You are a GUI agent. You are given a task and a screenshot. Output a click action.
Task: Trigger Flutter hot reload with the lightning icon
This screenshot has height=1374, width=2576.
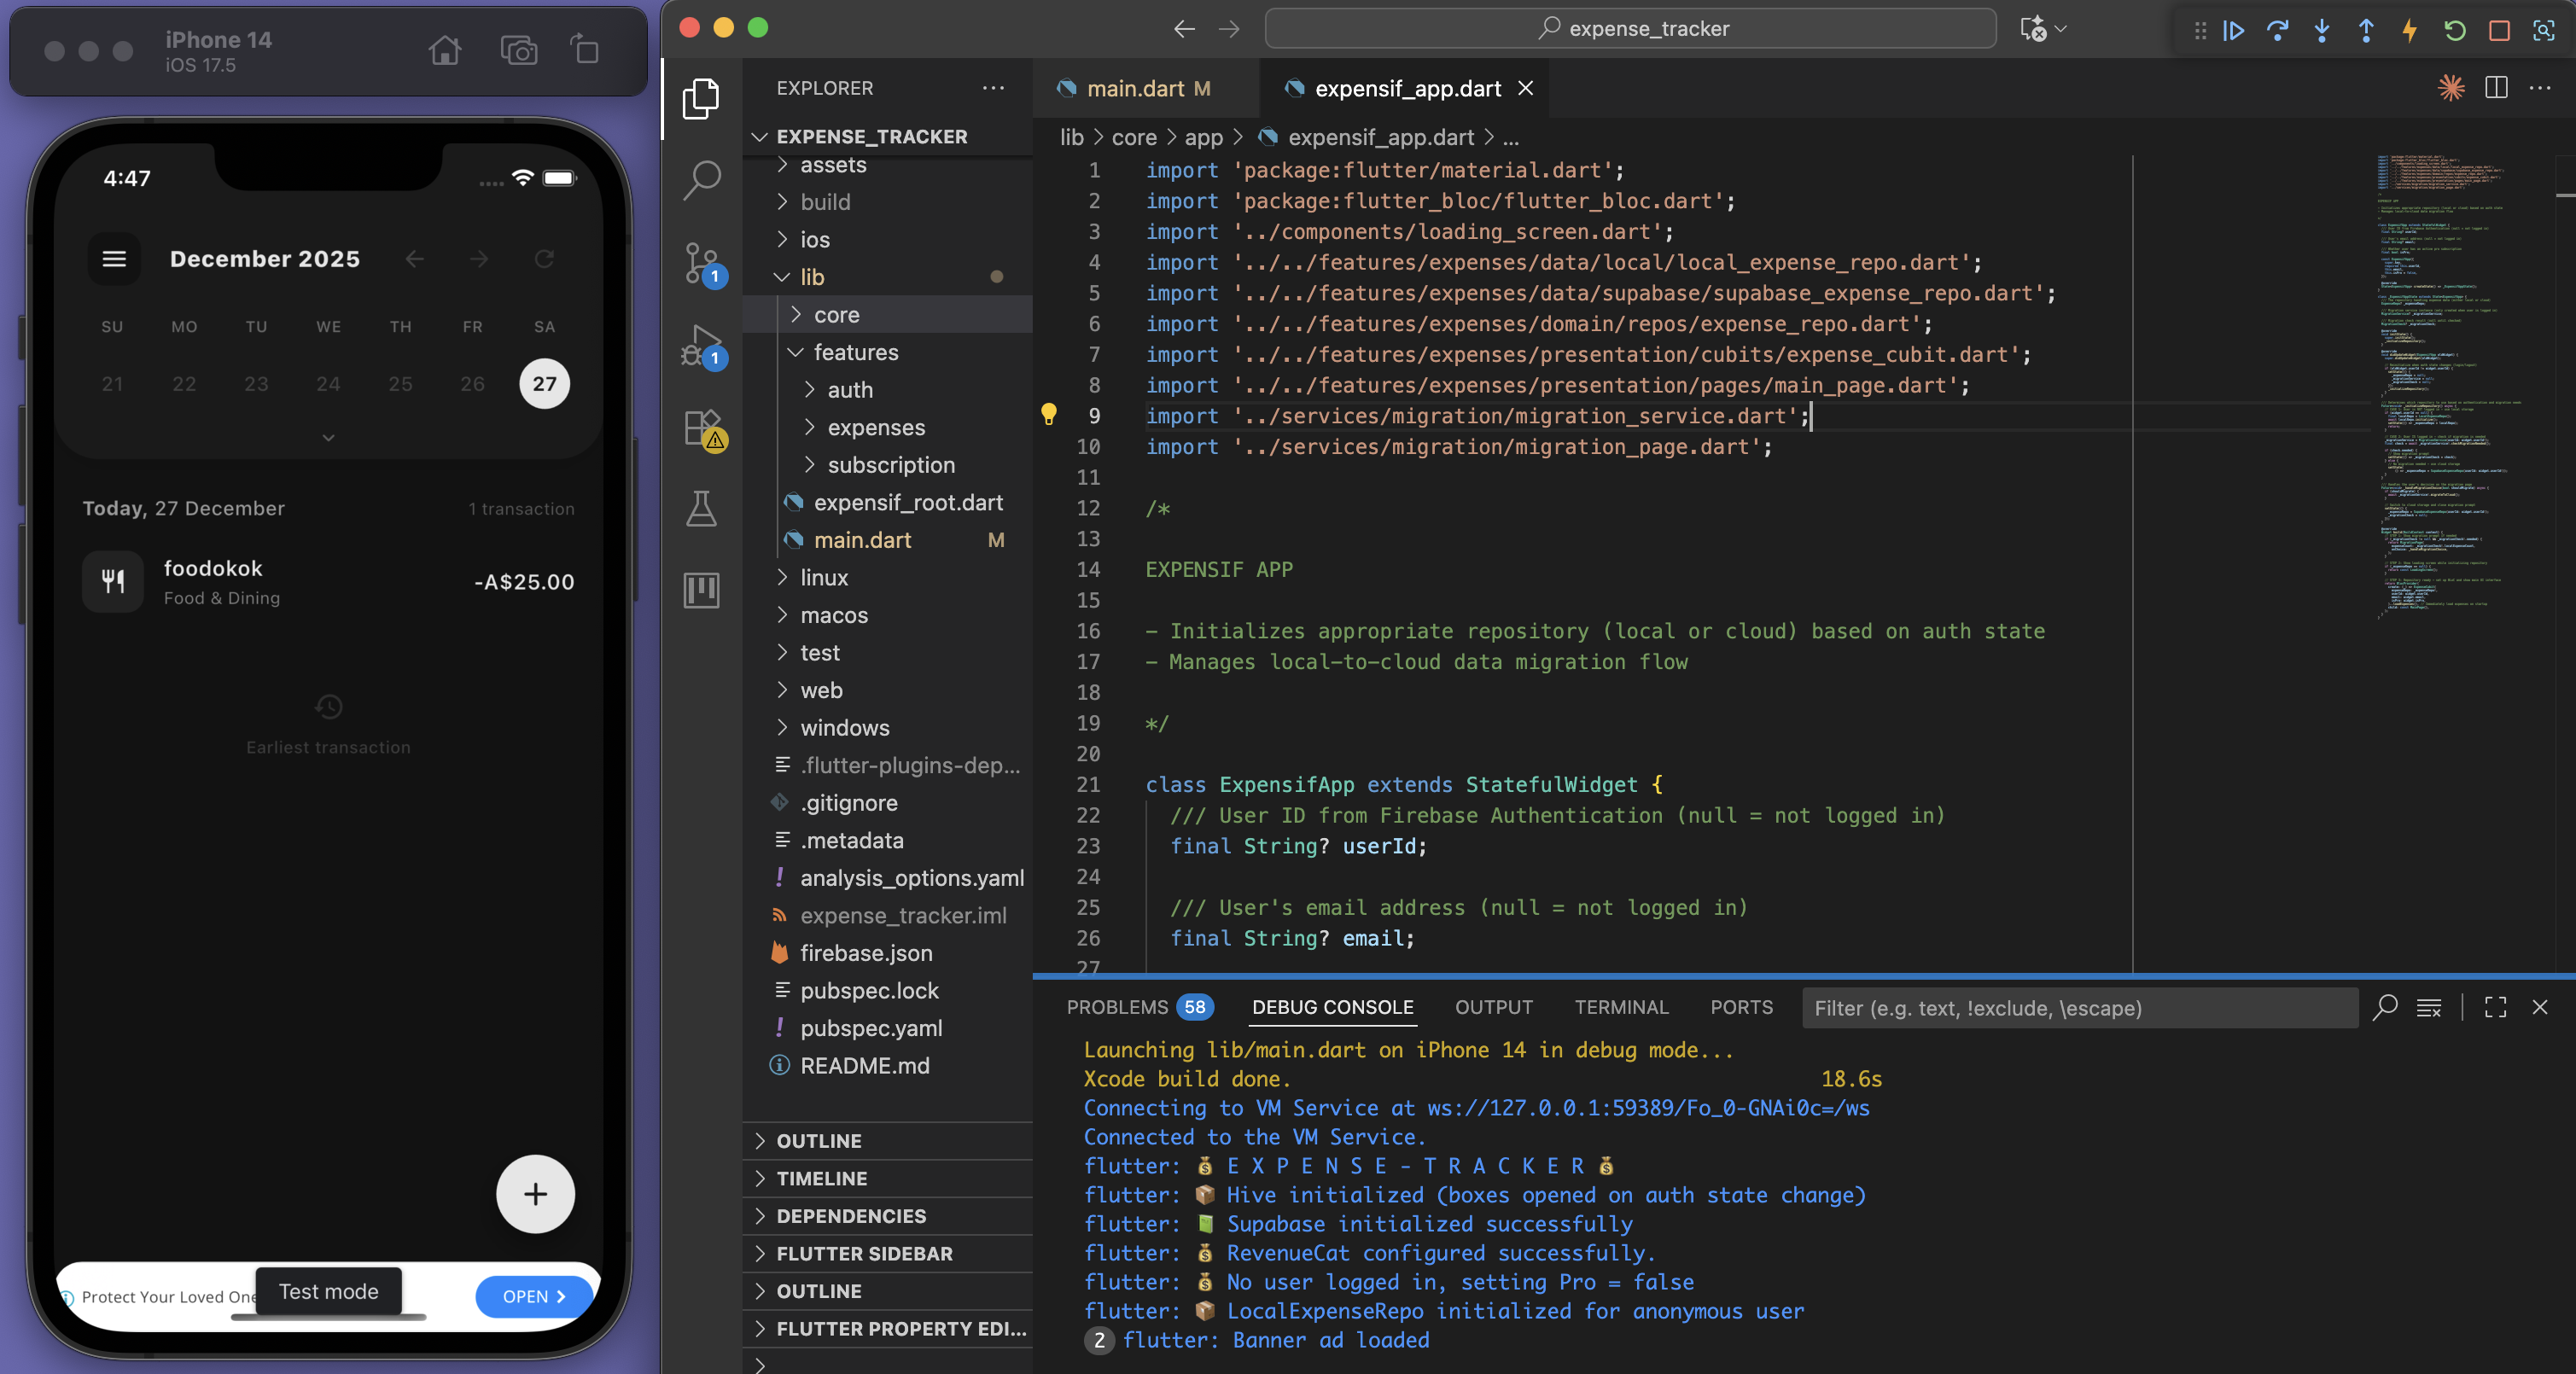point(2410,31)
